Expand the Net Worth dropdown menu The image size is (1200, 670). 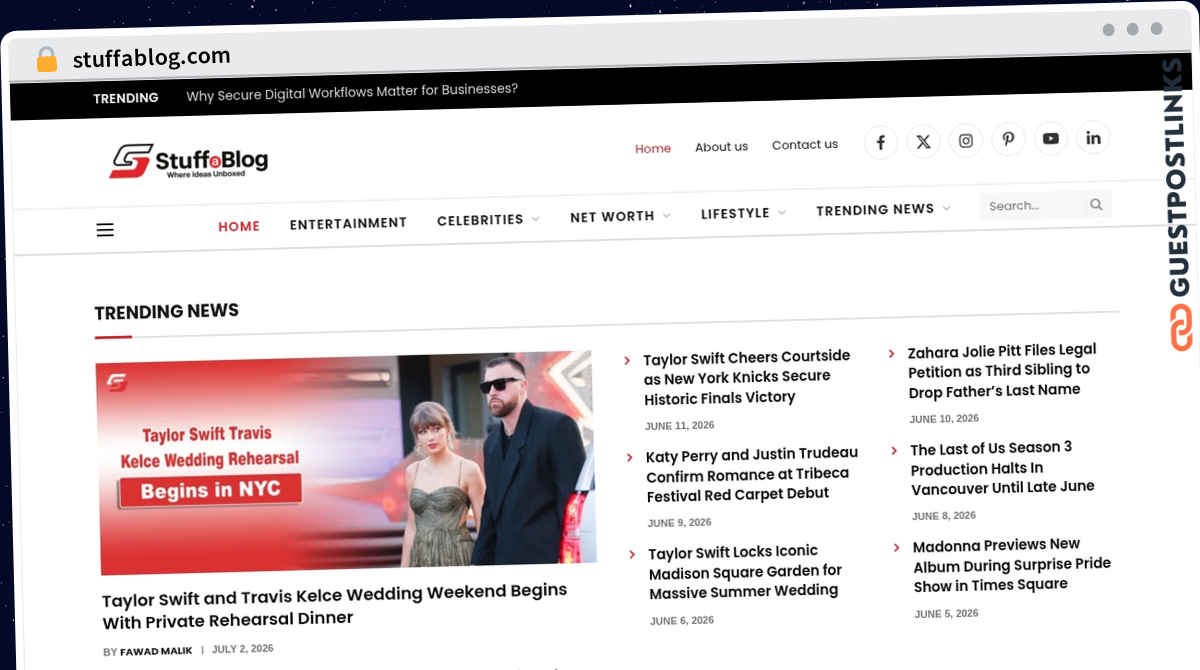pyautogui.click(x=620, y=216)
